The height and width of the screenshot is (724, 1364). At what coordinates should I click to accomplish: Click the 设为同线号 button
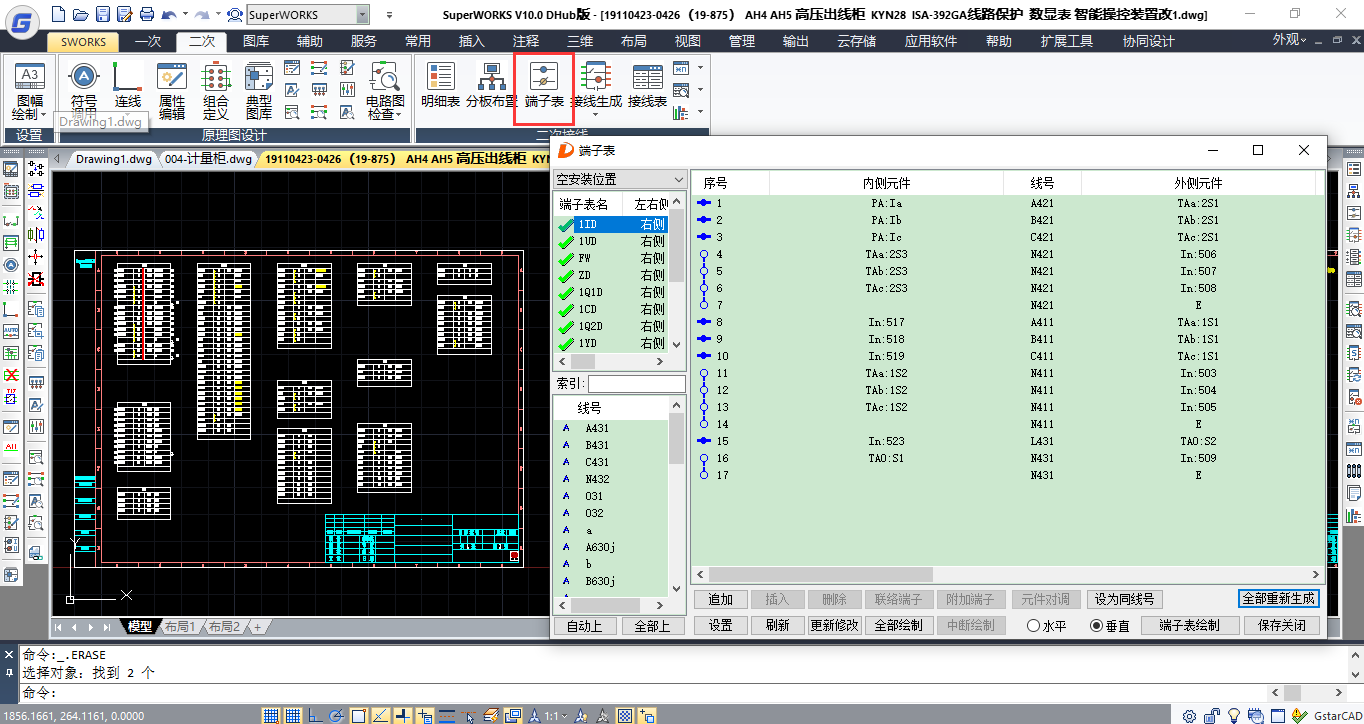[x=1124, y=599]
